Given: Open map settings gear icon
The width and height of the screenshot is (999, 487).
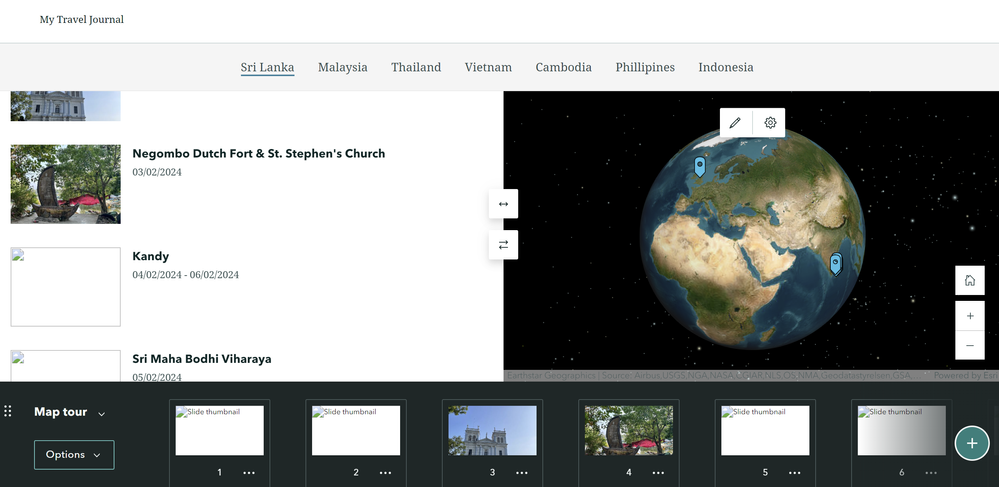Looking at the screenshot, I should pos(770,122).
